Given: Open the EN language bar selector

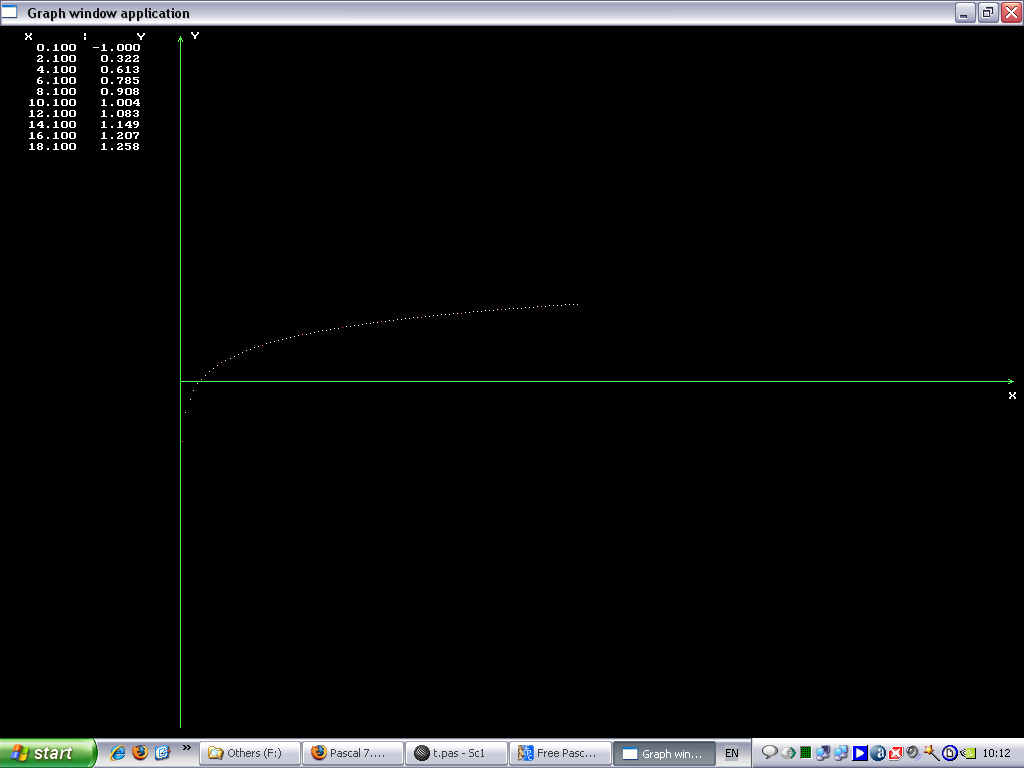Looking at the screenshot, I should 732,753.
